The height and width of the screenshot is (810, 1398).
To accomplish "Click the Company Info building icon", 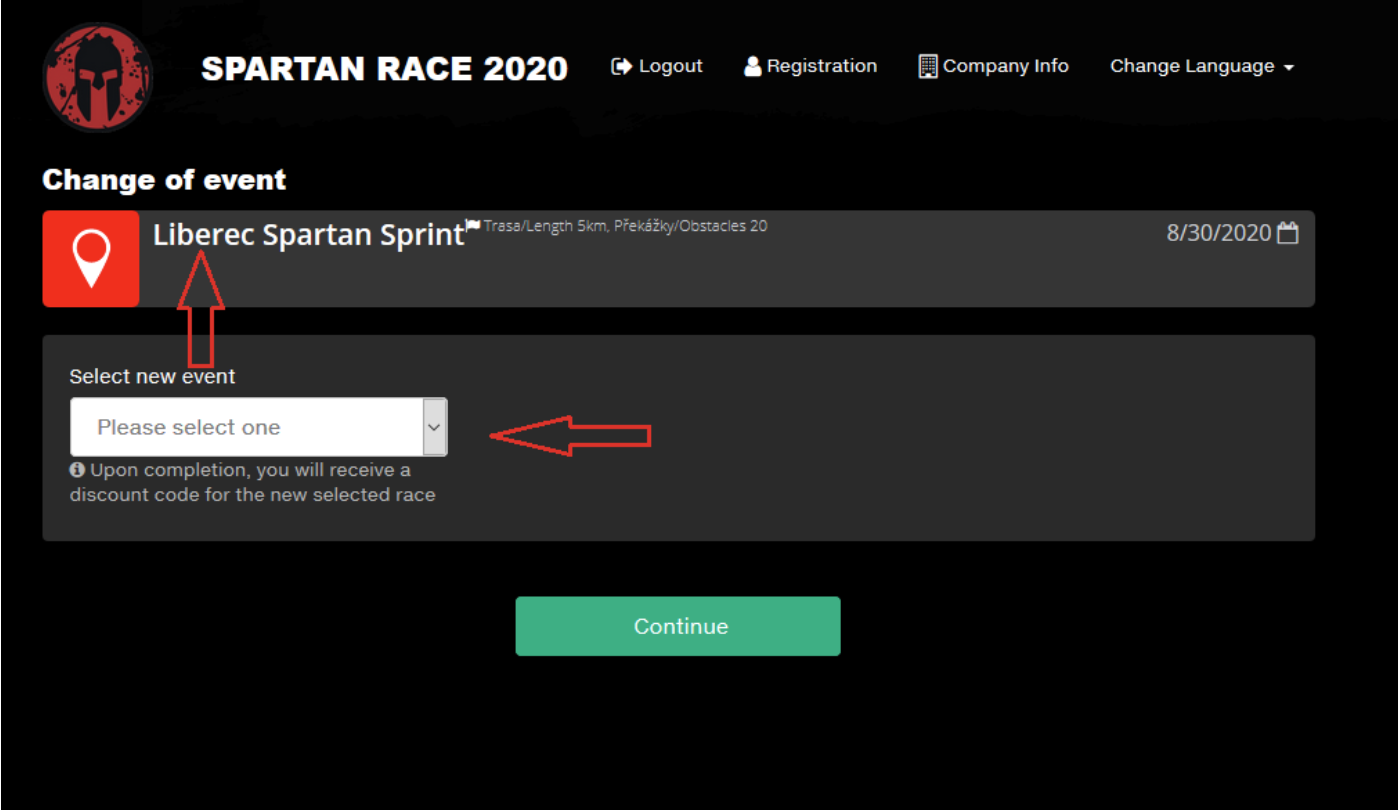I will tap(928, 66).
